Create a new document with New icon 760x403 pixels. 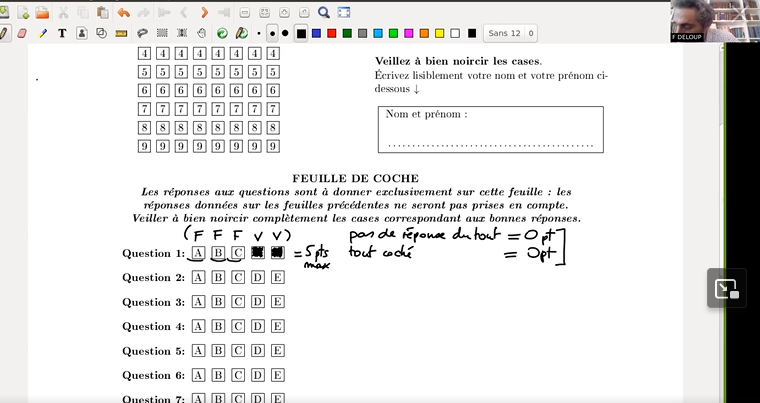point(22,12)
